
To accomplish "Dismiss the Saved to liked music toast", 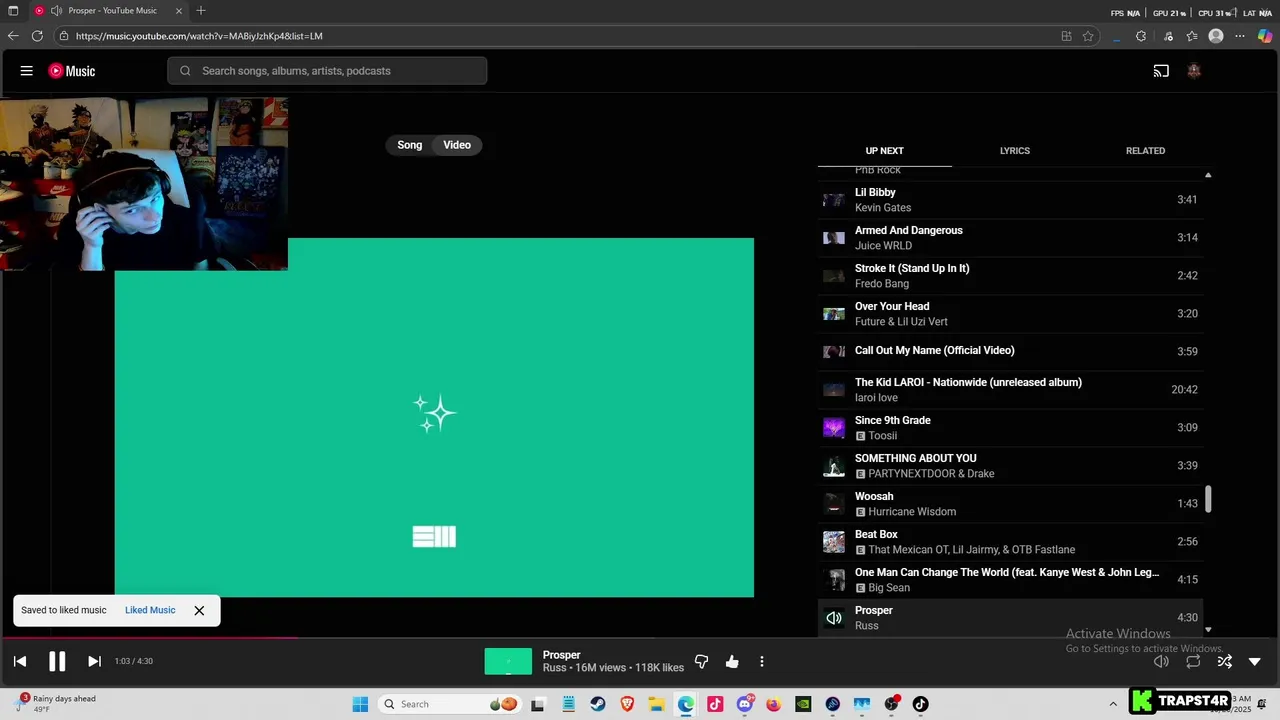I will (x=199, y=610).
